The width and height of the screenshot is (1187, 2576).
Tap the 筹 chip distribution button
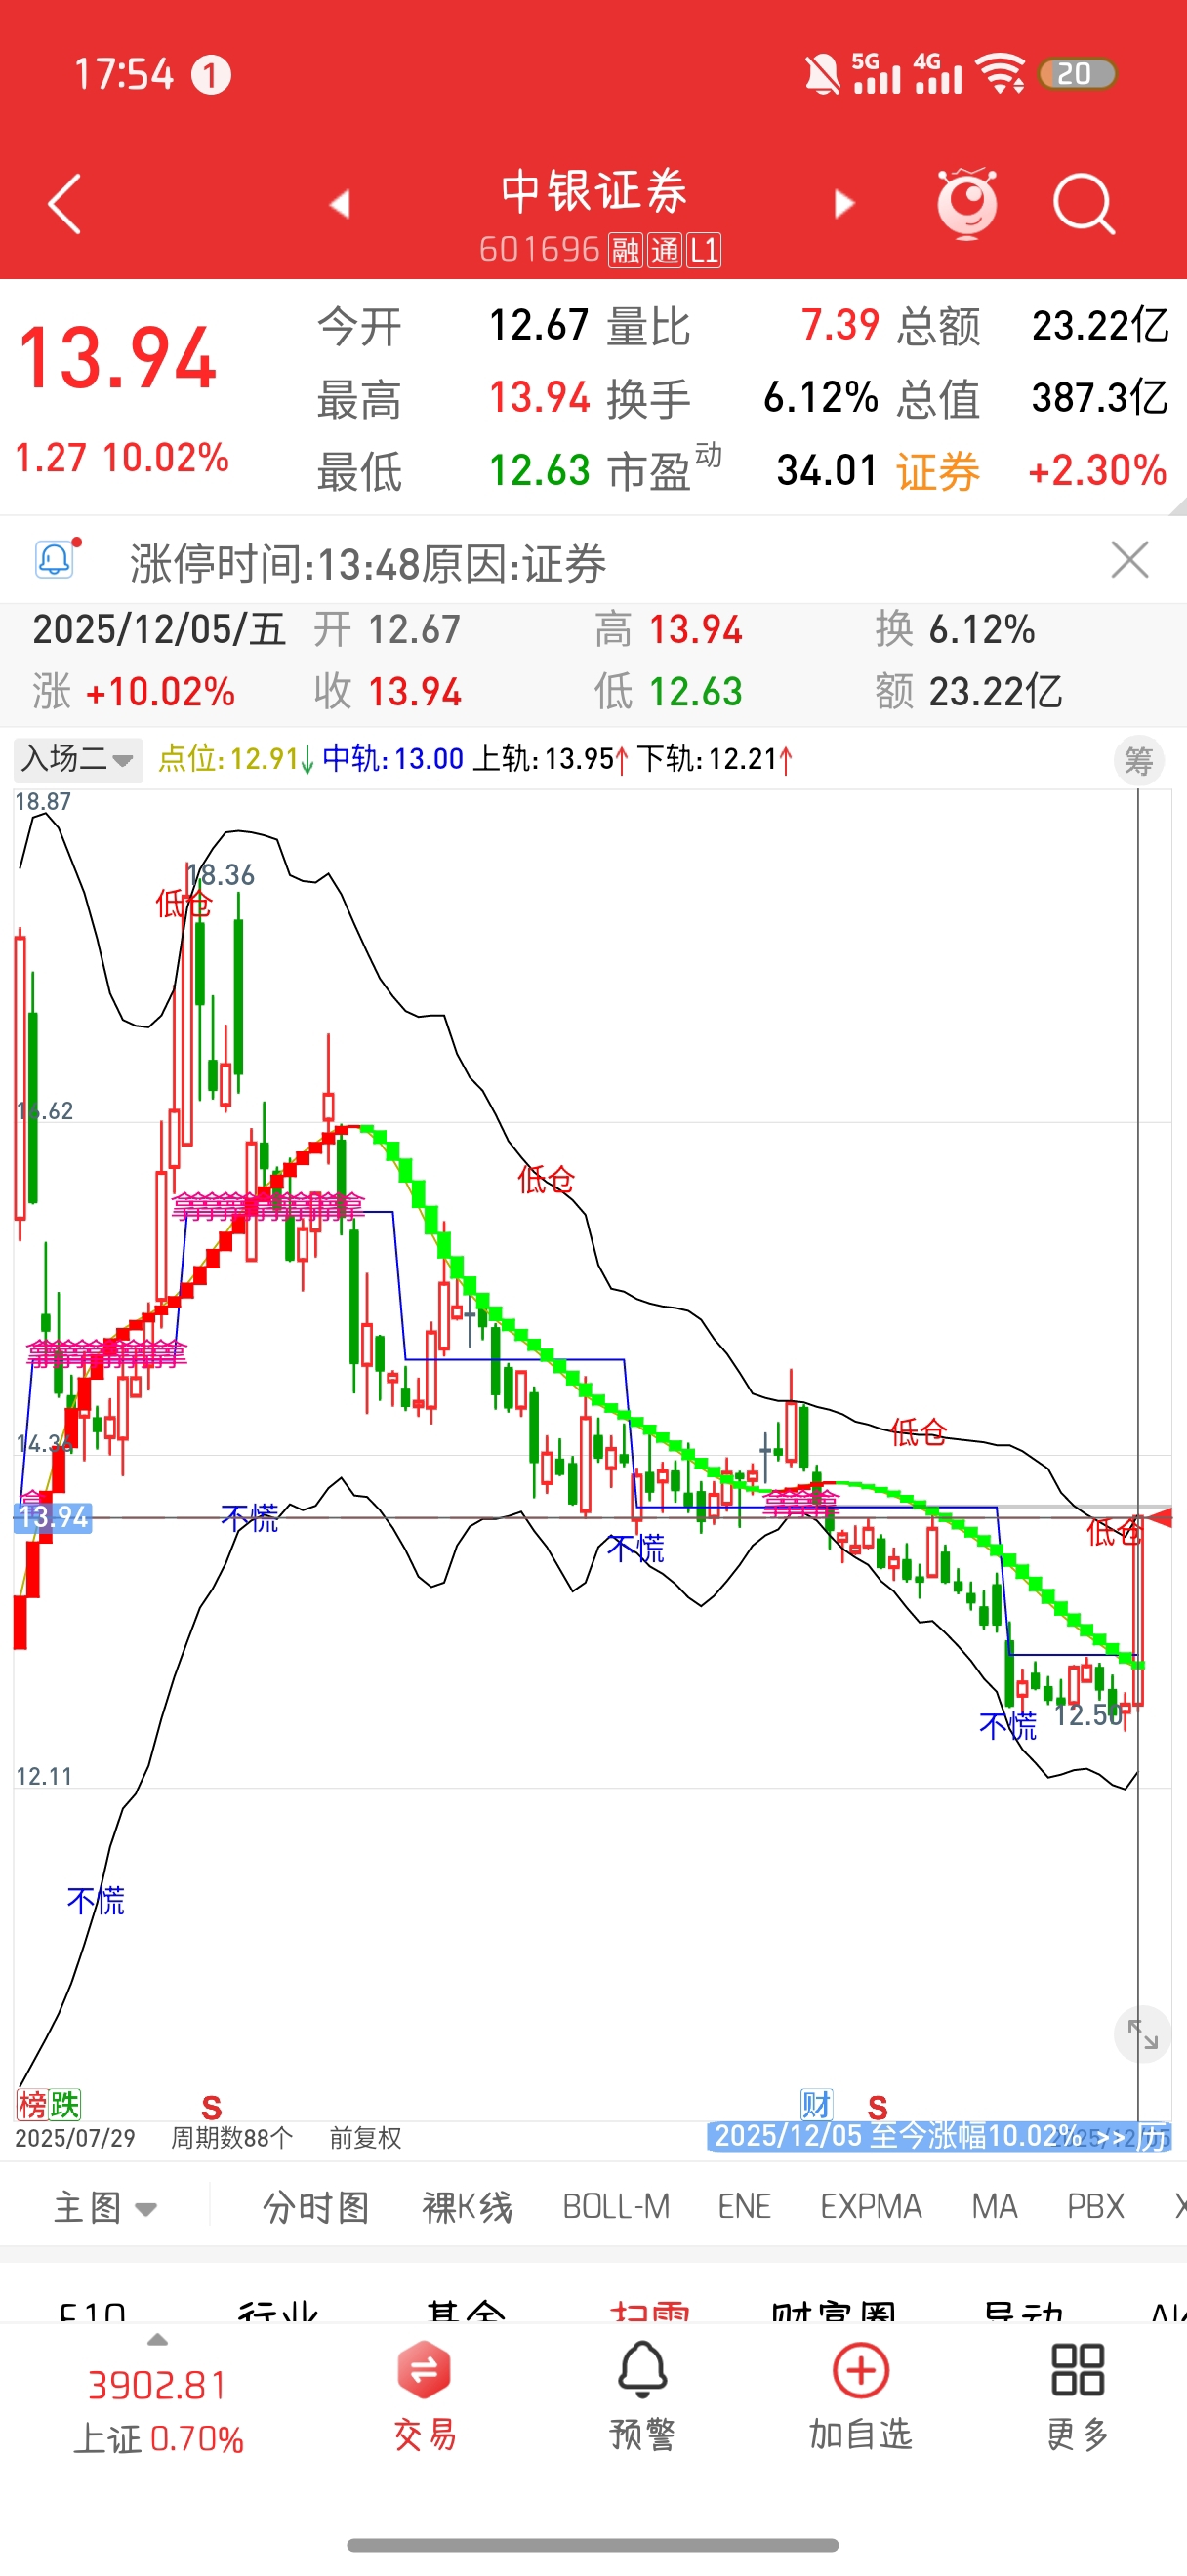point(1139,761)
